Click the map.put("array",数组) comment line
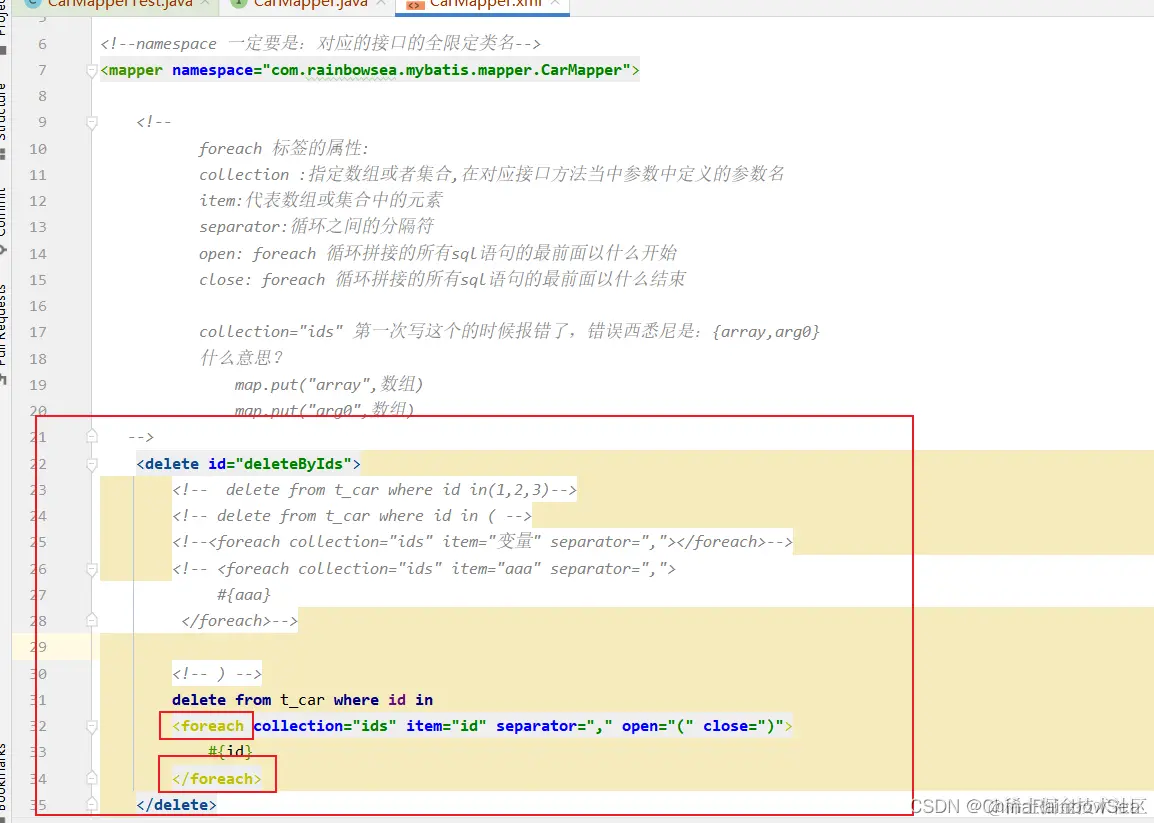The image size is (1154, 823). [x=329, y=384]
